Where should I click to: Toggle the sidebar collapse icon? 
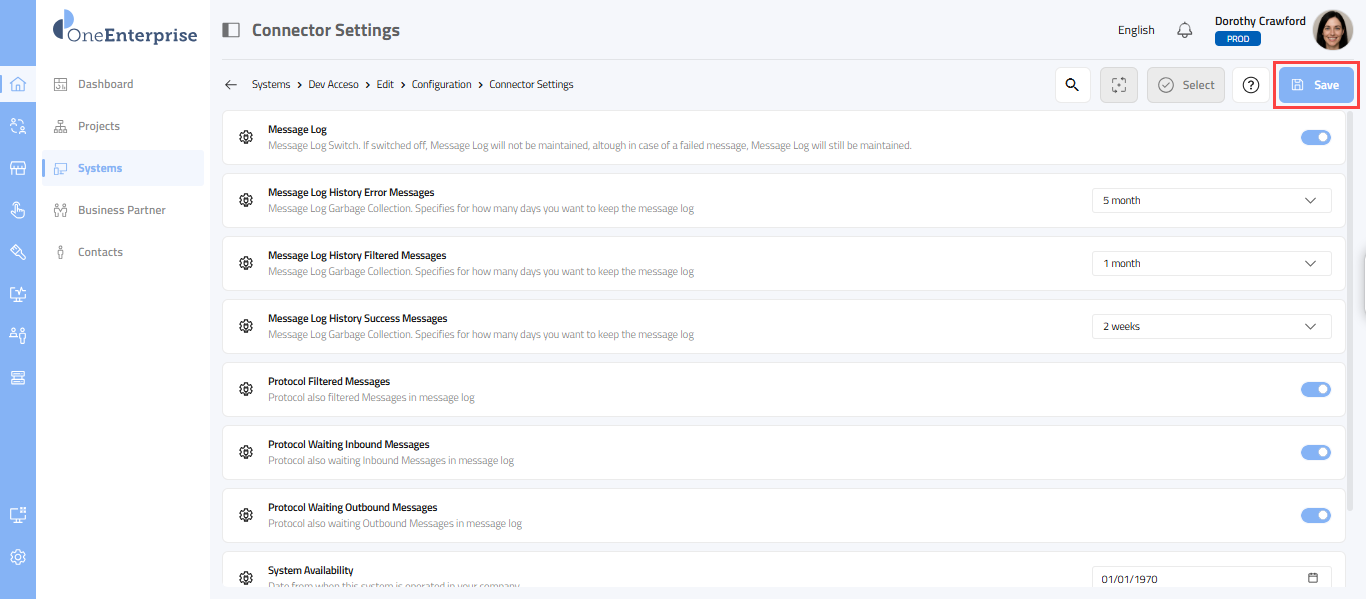[x=231, y=30]
